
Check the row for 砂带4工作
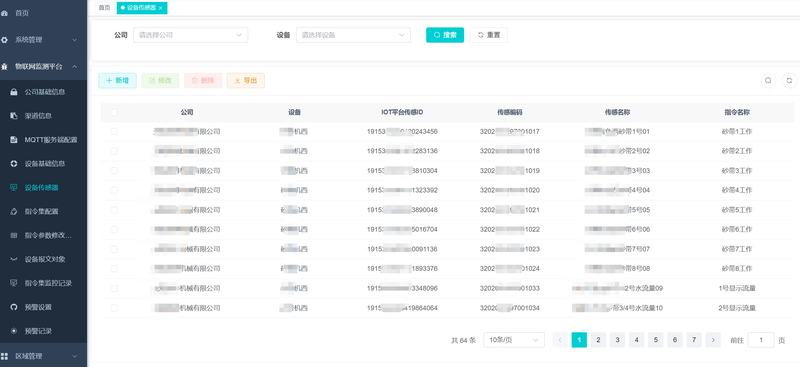tap(114, 190)
